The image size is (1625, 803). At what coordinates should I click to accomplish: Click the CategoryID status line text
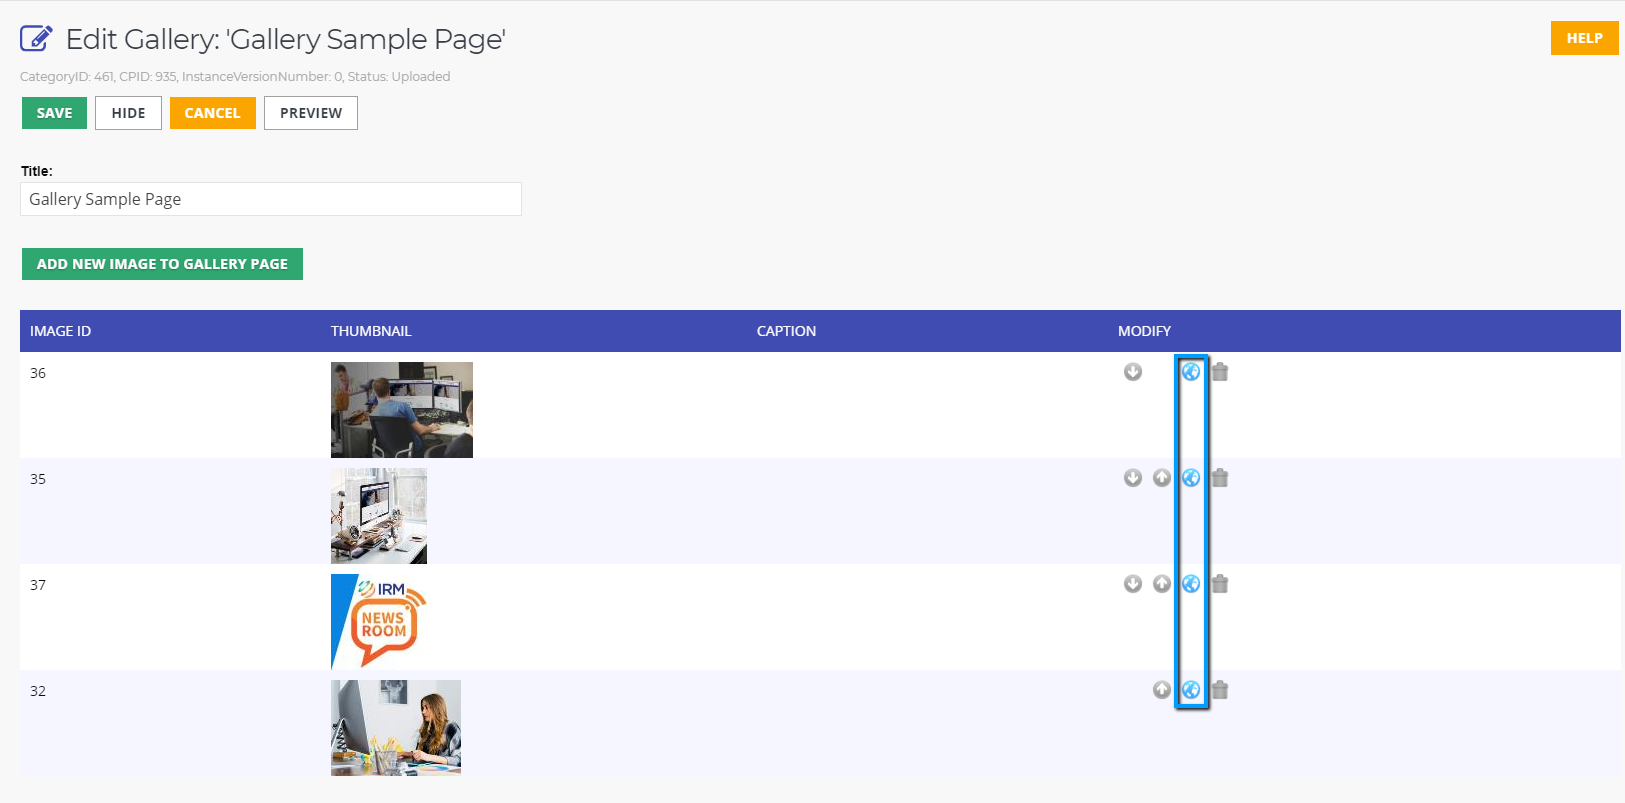[x=235, y=76]
